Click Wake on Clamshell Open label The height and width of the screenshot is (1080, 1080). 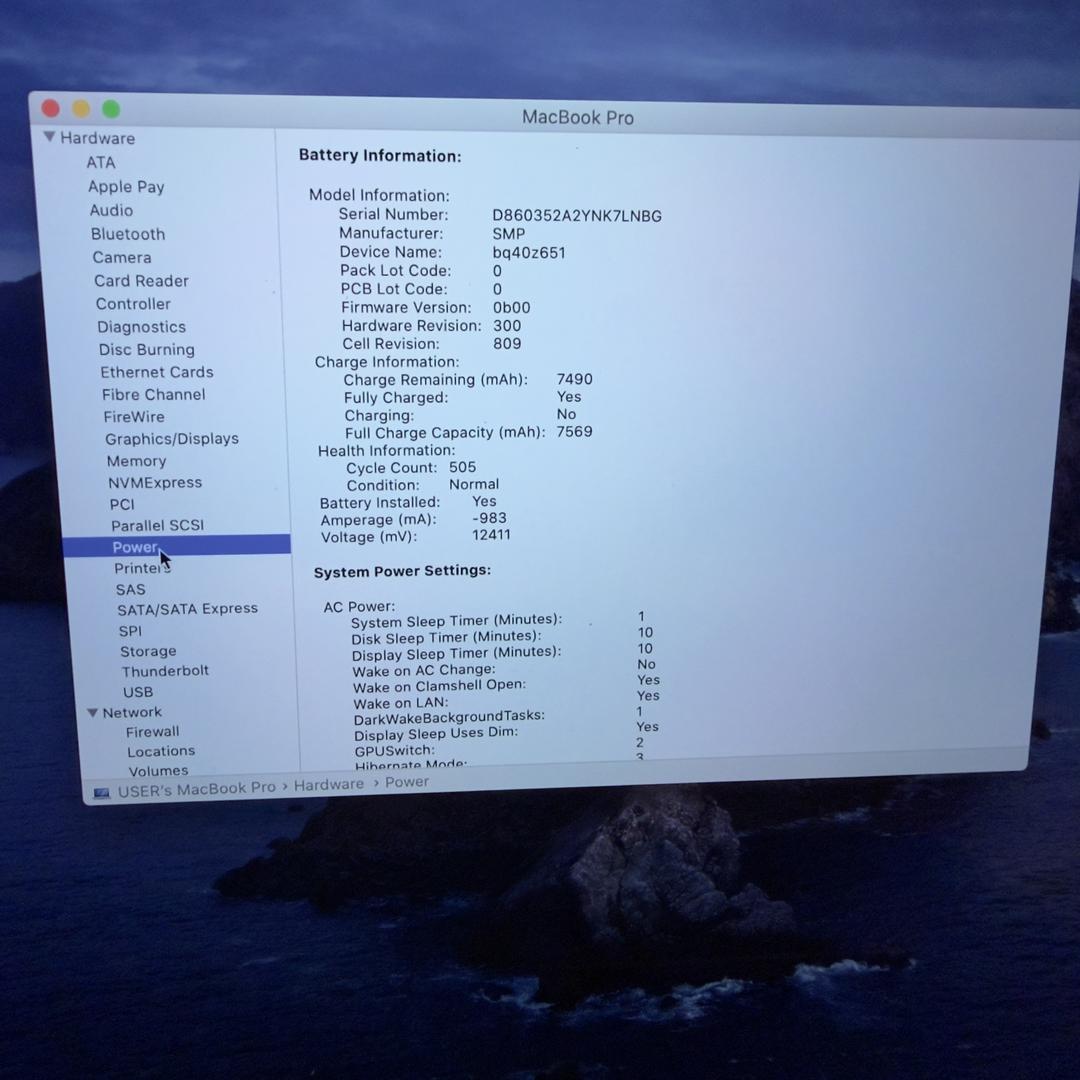(x=439, y=686)
